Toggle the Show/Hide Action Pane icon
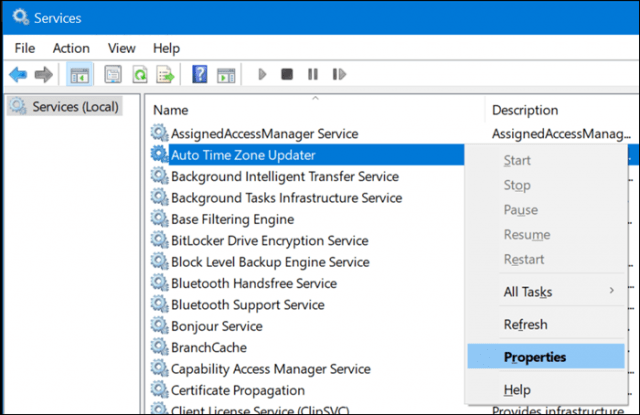This screenshot has height=415, width=640. (226, 75)
